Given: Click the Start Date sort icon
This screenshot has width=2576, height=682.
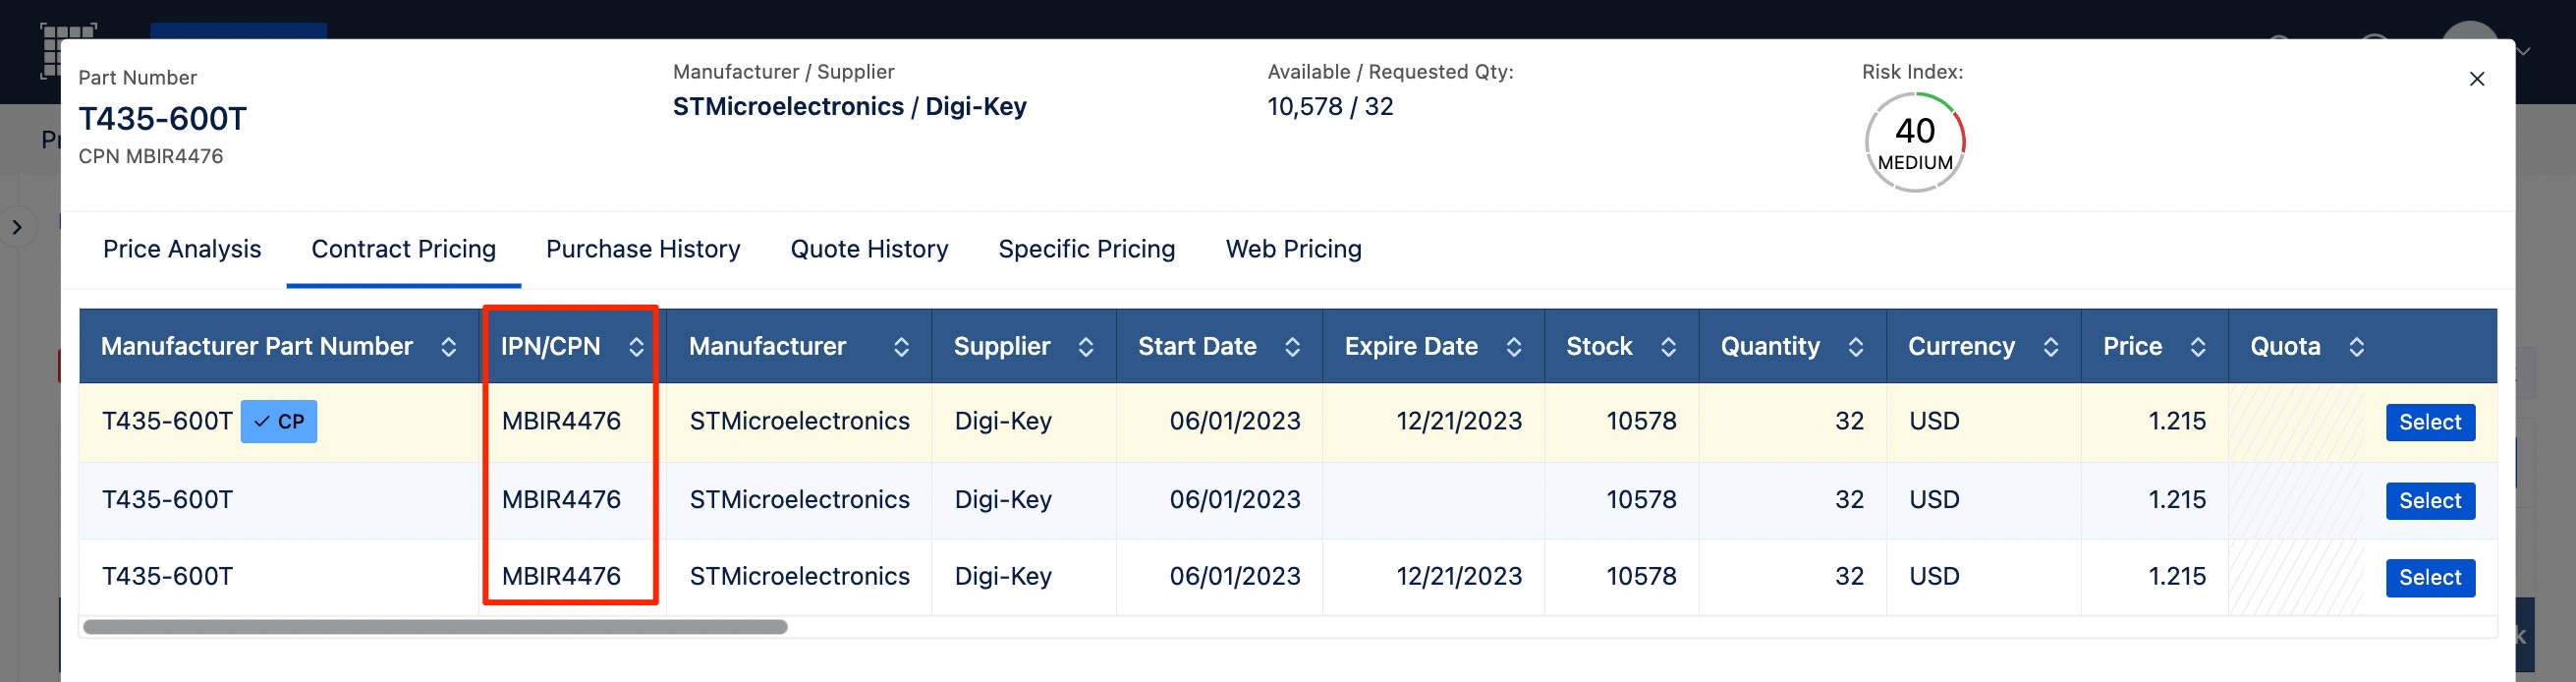Looking at the screenshot, I should [1292, 347].
